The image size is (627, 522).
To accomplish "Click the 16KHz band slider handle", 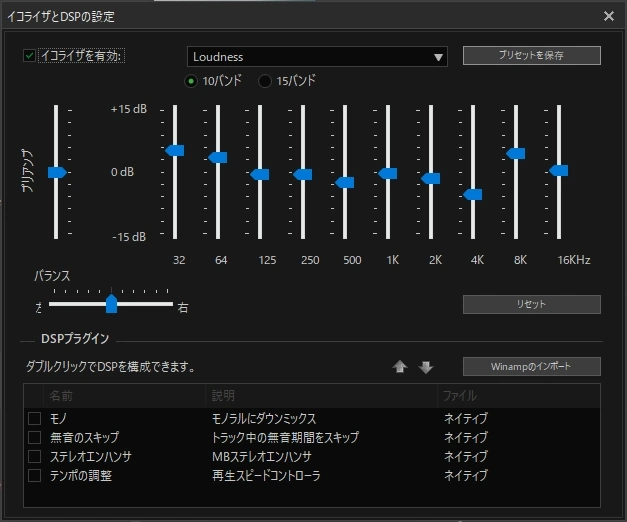I will (559, 170).
